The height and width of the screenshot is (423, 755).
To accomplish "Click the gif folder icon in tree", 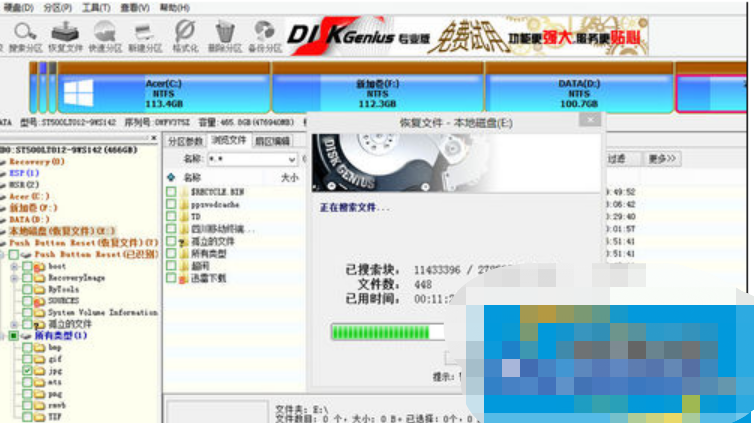I will pyautogui.click(x=39, y=359).
